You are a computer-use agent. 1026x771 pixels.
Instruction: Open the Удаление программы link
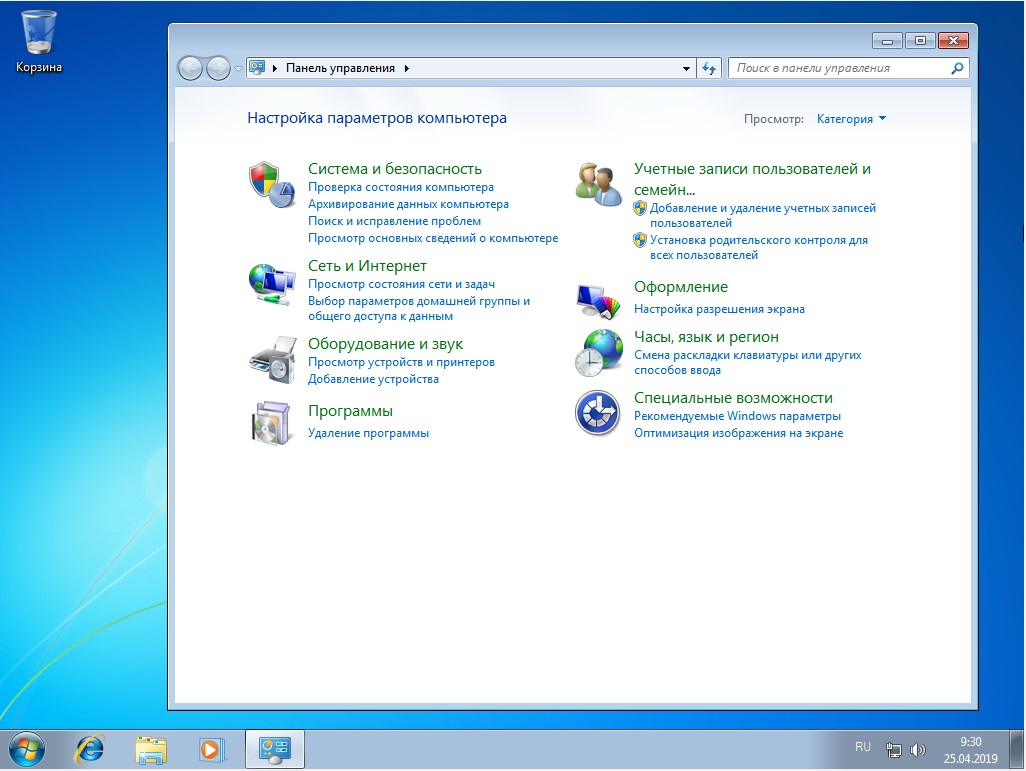point(368,433)
